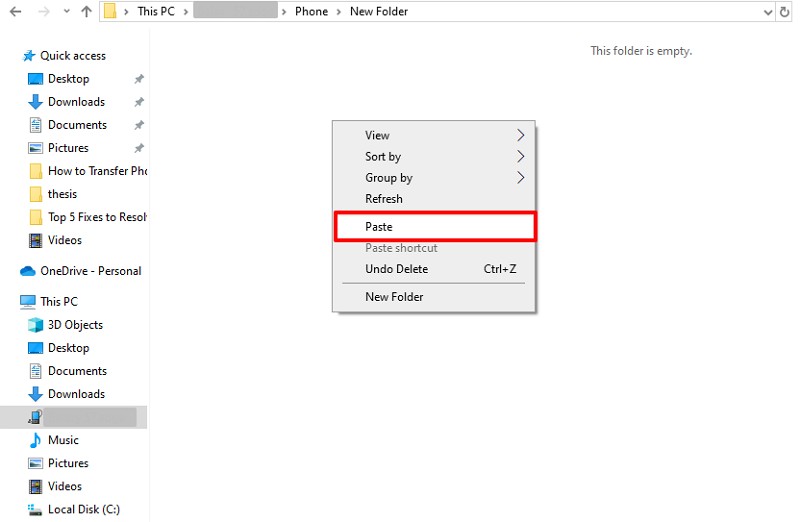Open the address bar history dropdown
The image size is (800, 522).
click(x=767, y=12)
